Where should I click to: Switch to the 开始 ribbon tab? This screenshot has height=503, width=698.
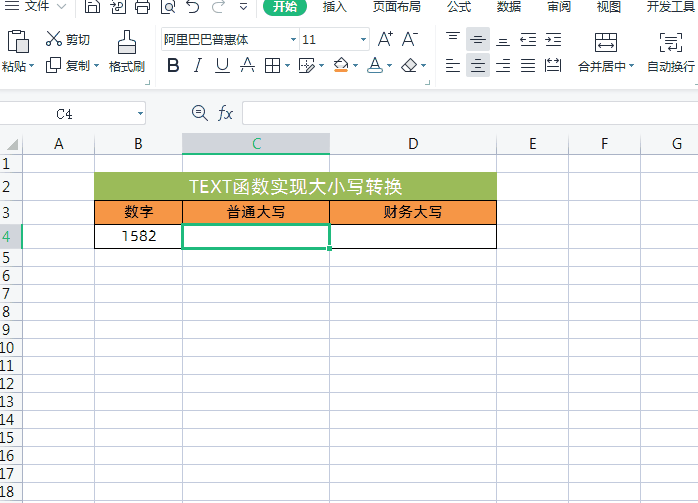tap(285, 7)
